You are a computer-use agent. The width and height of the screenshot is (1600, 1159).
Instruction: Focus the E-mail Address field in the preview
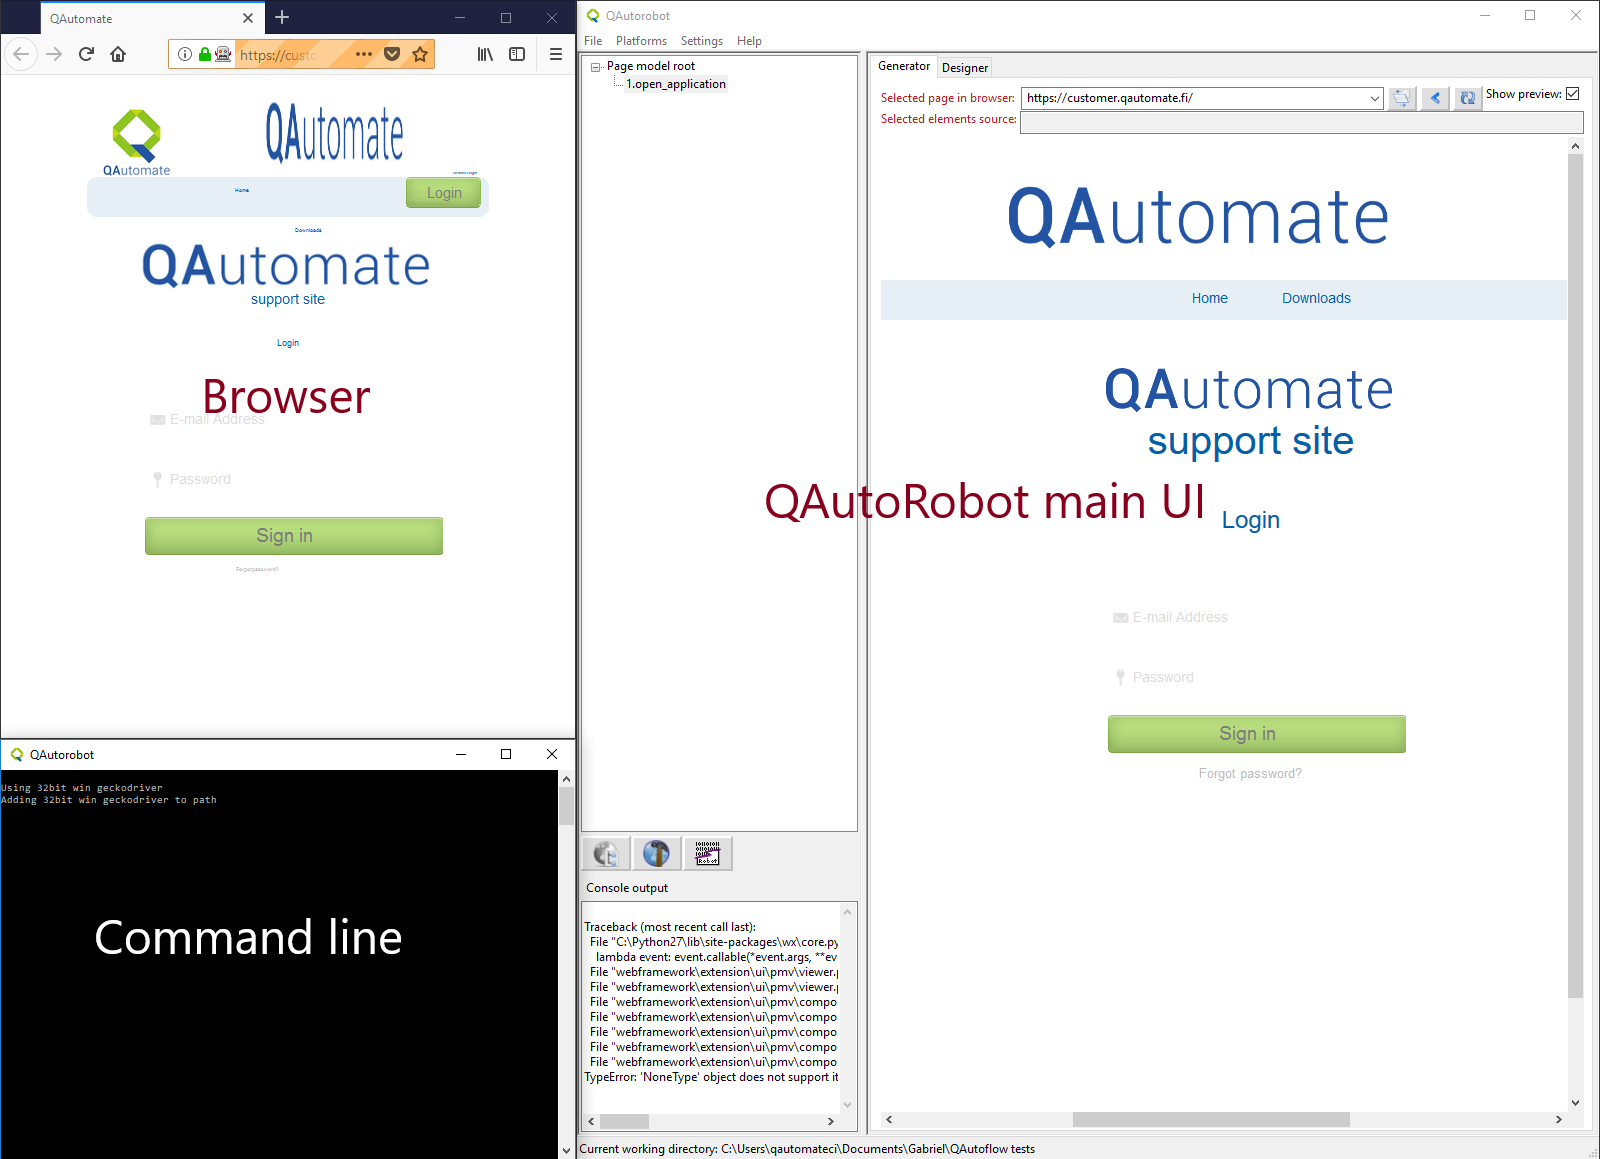(x=1257, y=618)
